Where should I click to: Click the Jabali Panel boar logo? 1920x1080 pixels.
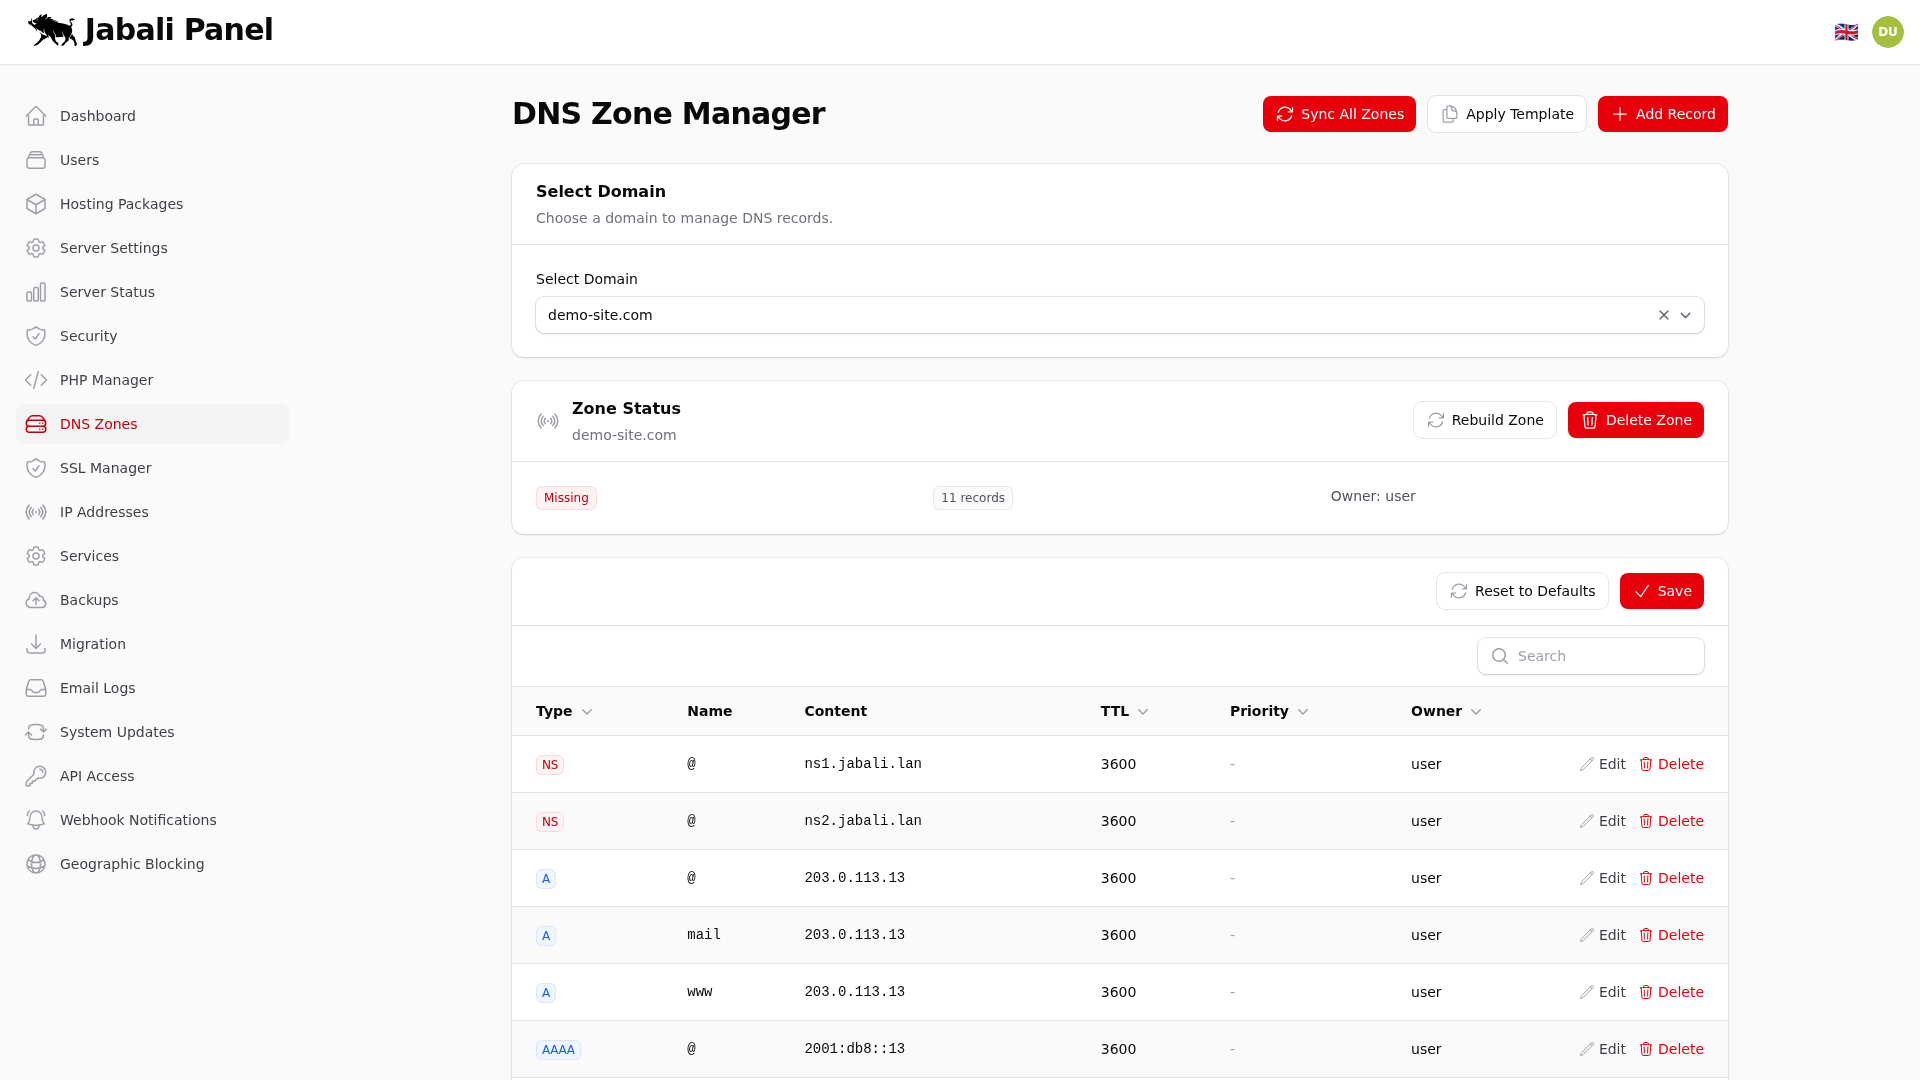(x=51, y=30)
